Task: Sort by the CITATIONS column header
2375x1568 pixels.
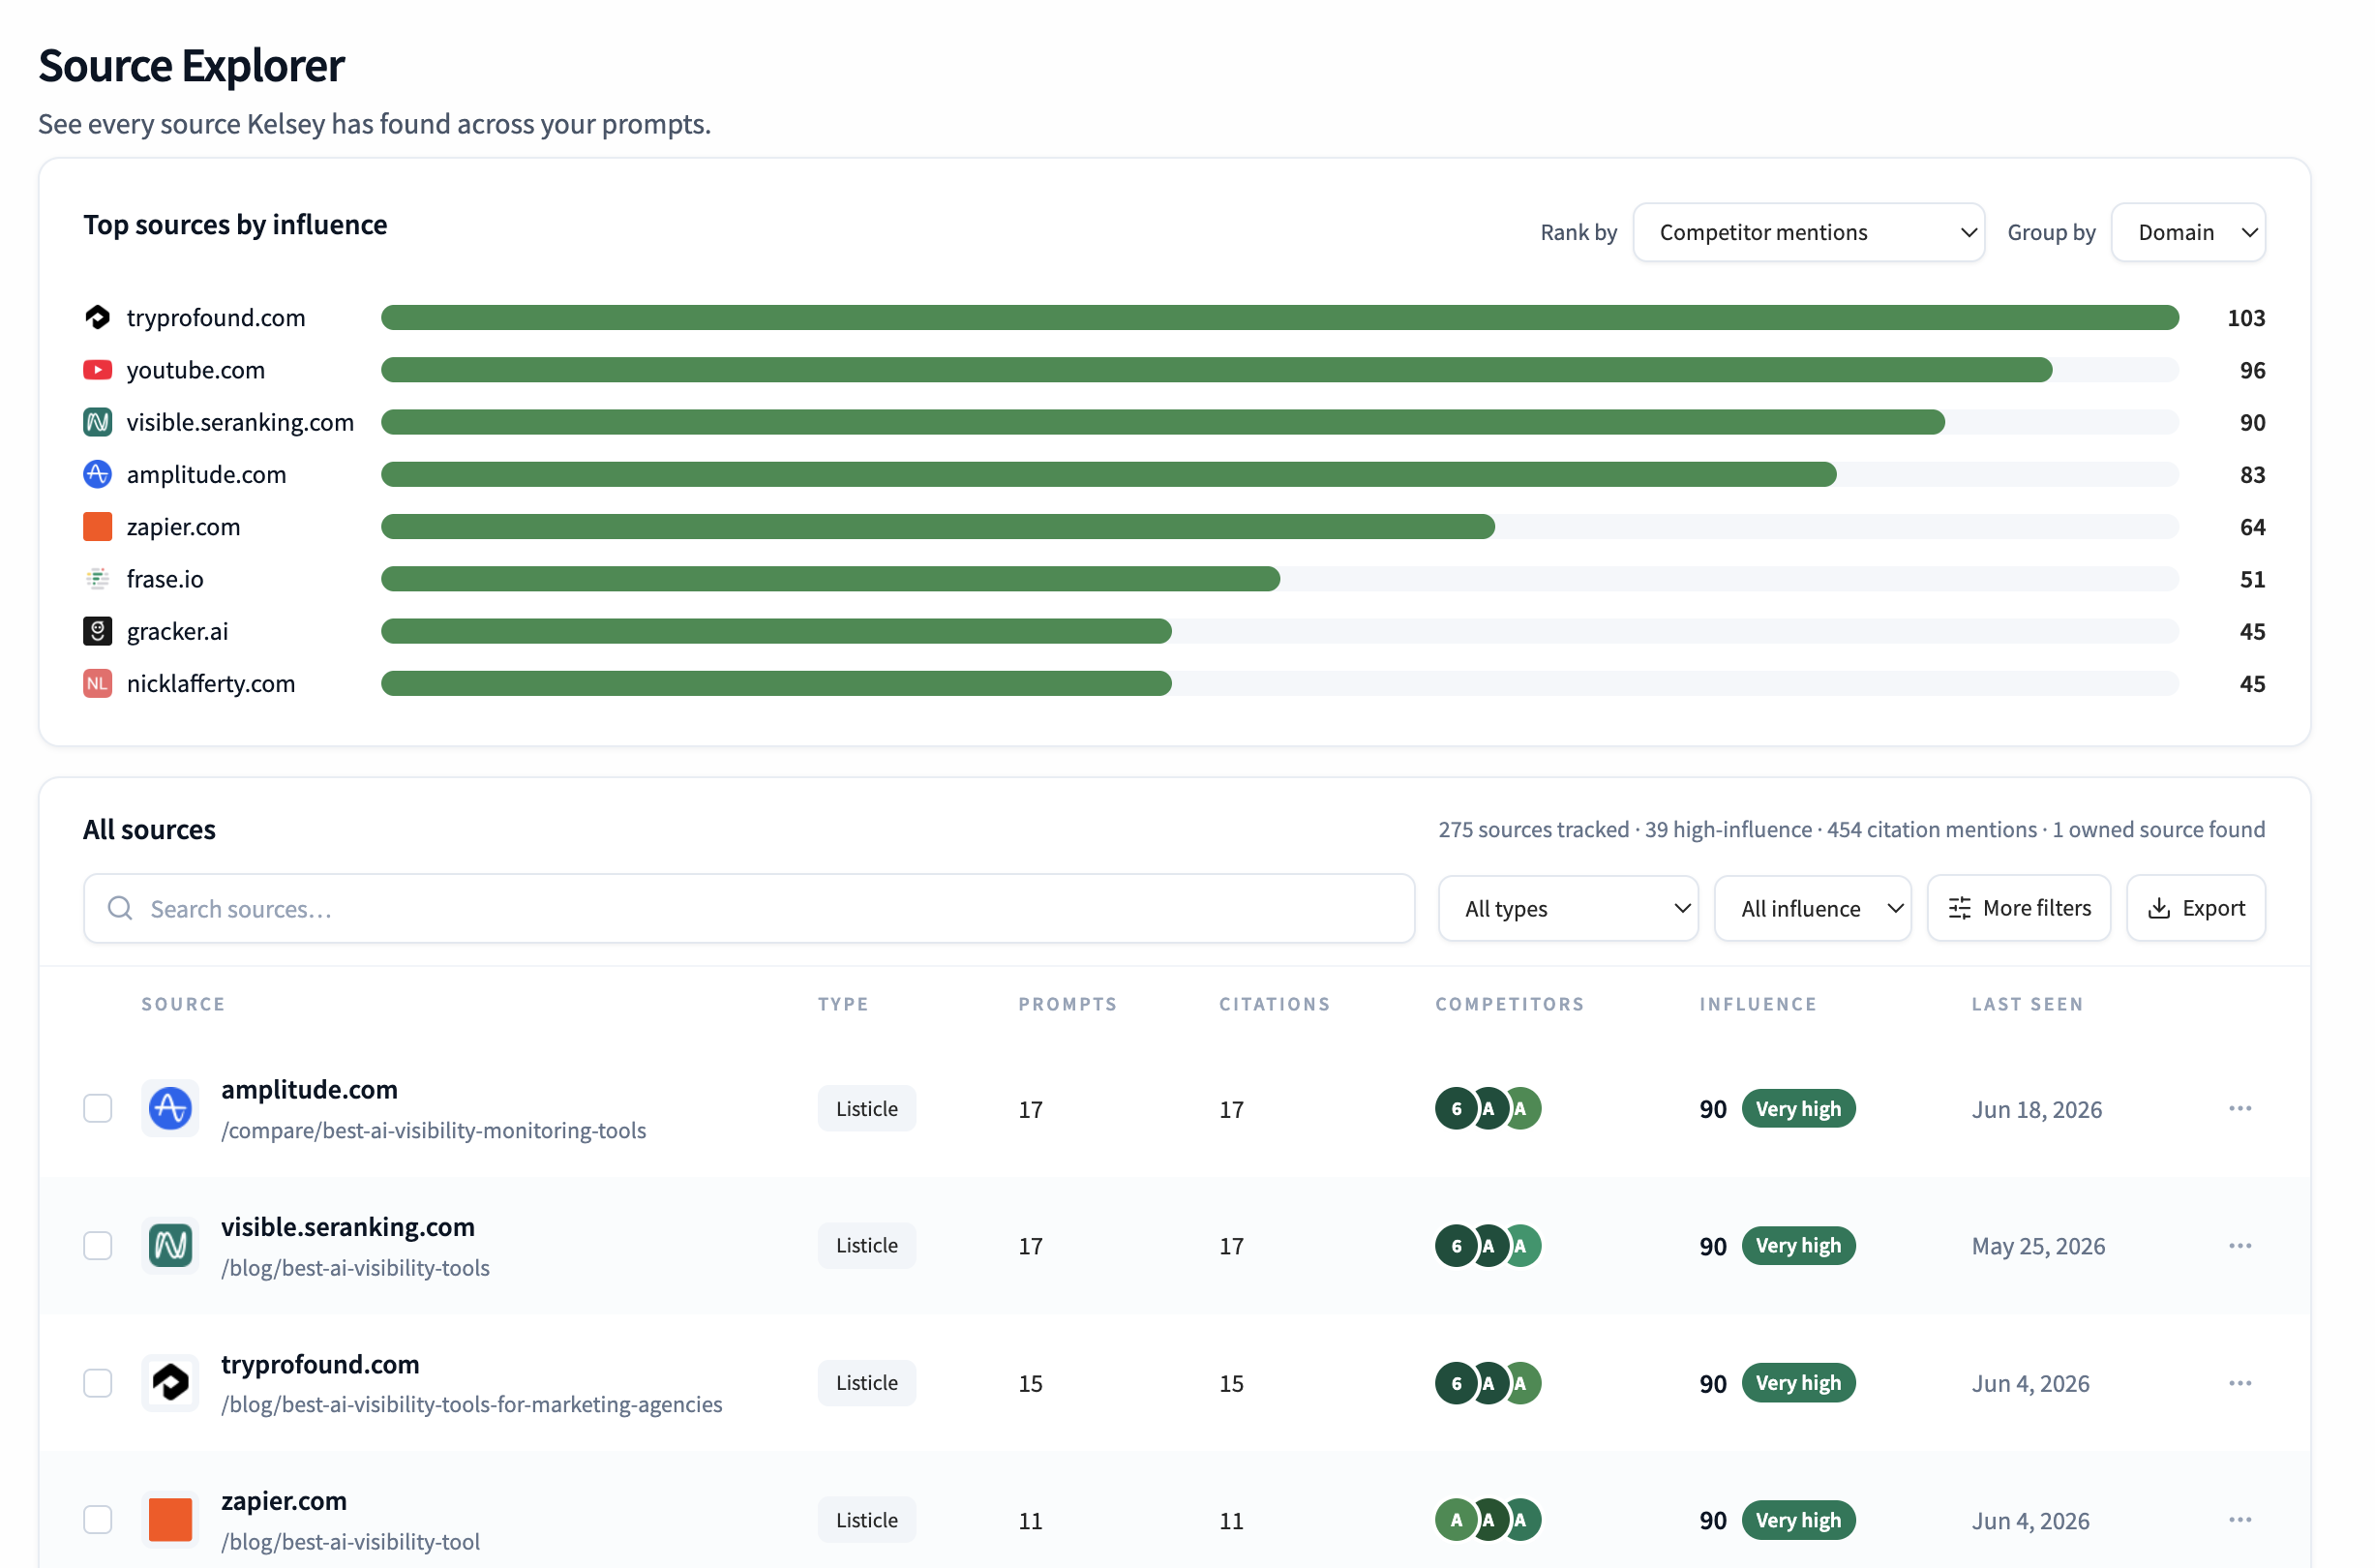Action: click(x=1274, y=1004)
